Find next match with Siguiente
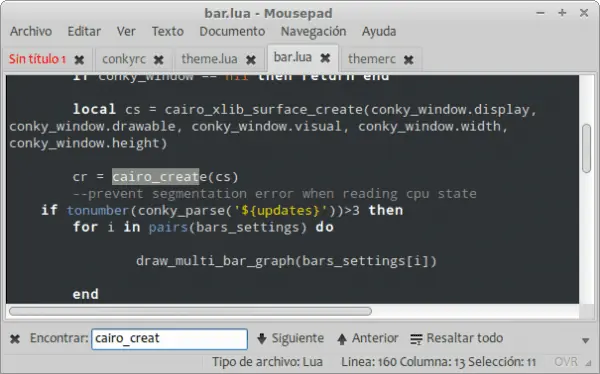The height and width of the screenshot is (374, 600). [x=290, y=338]
